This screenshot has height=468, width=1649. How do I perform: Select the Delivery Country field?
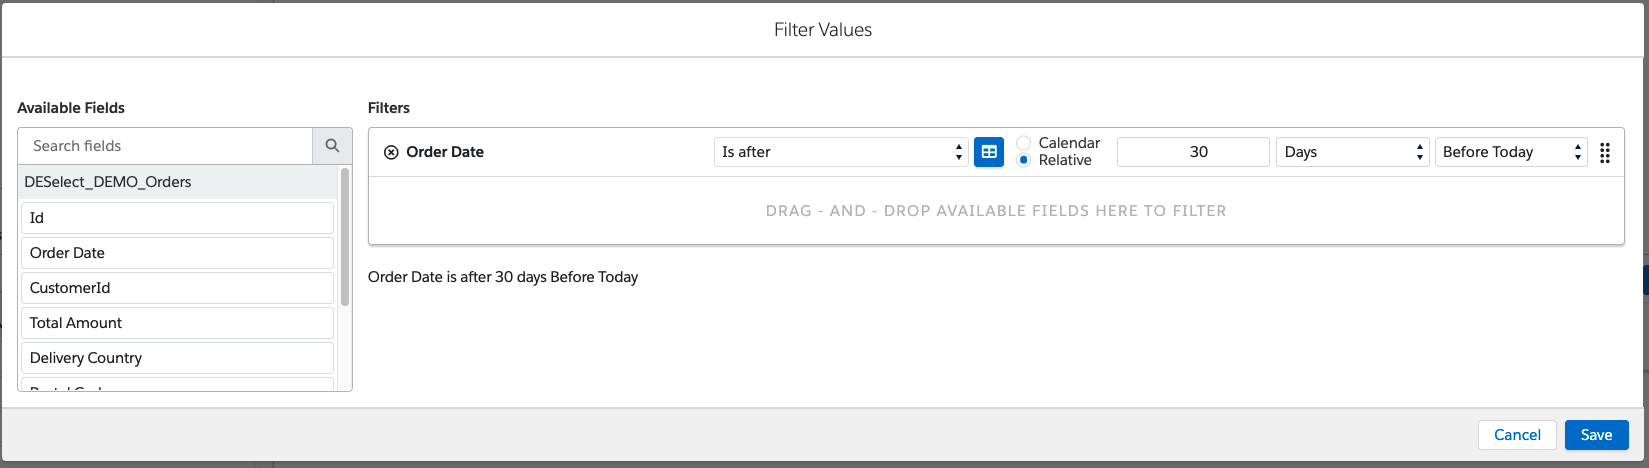(x=177, y=358)
